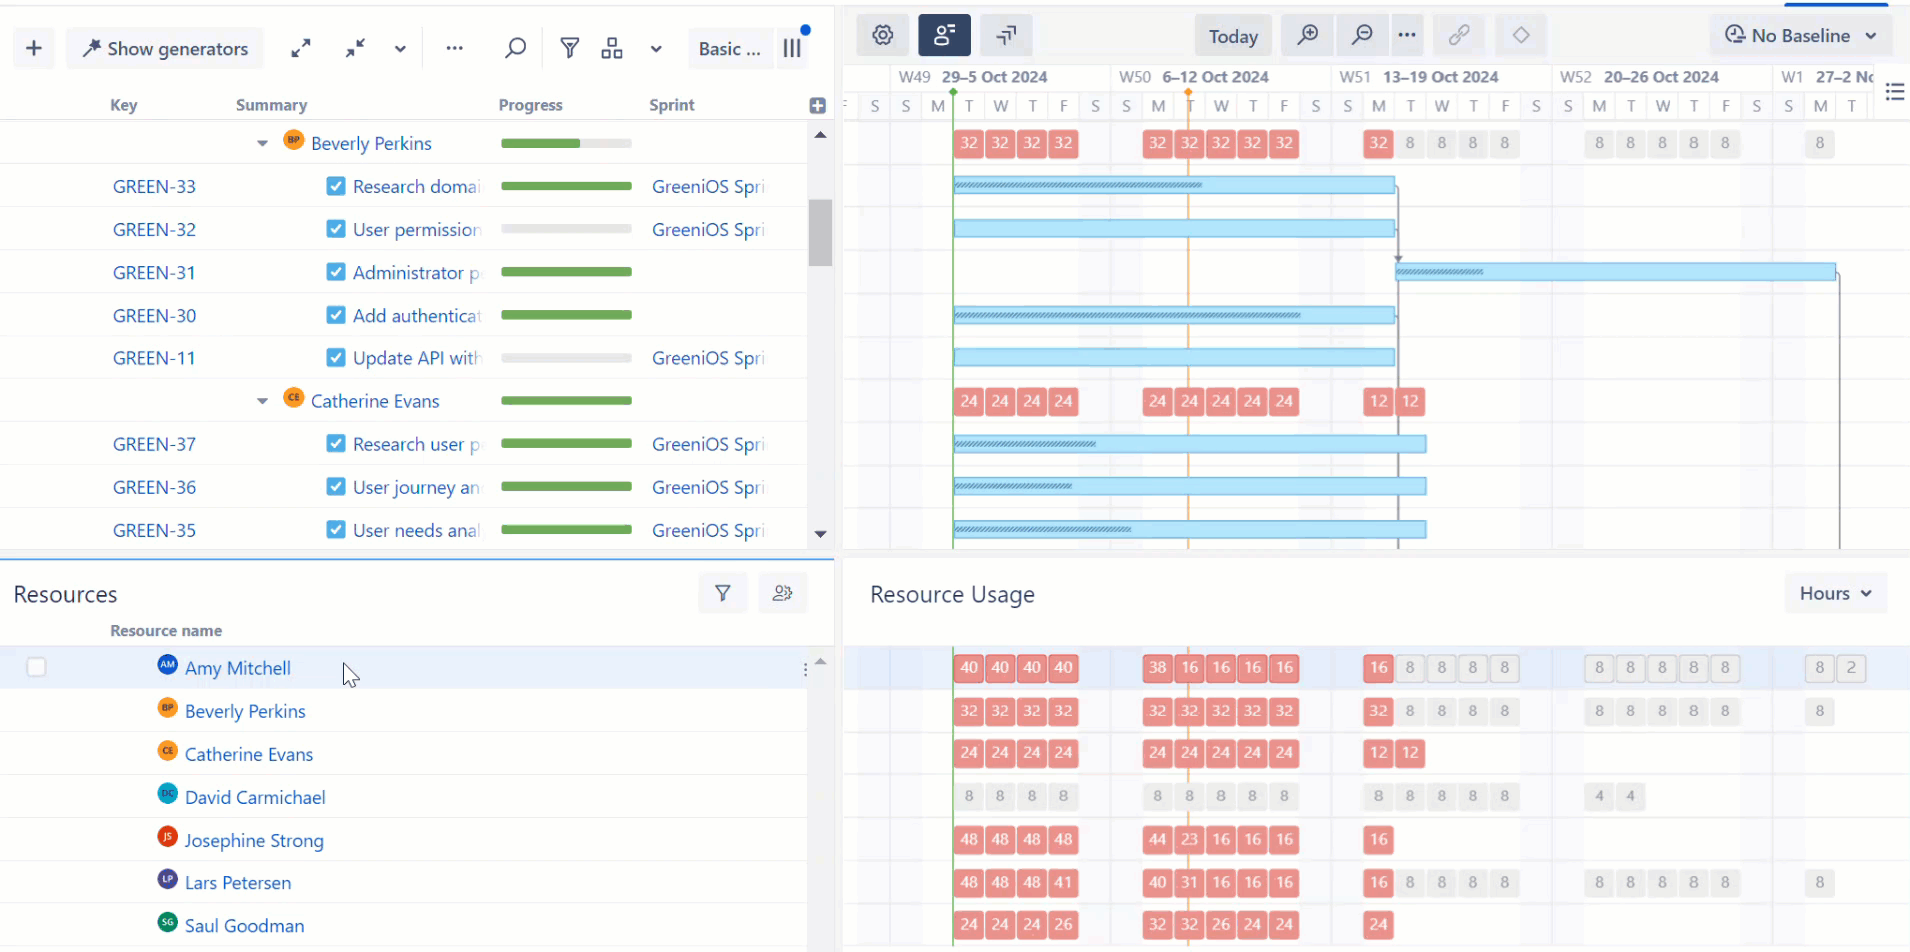Open the GREEN-32 issue link
Screen dimensions: 1910x952
click(x=154, y=229)
